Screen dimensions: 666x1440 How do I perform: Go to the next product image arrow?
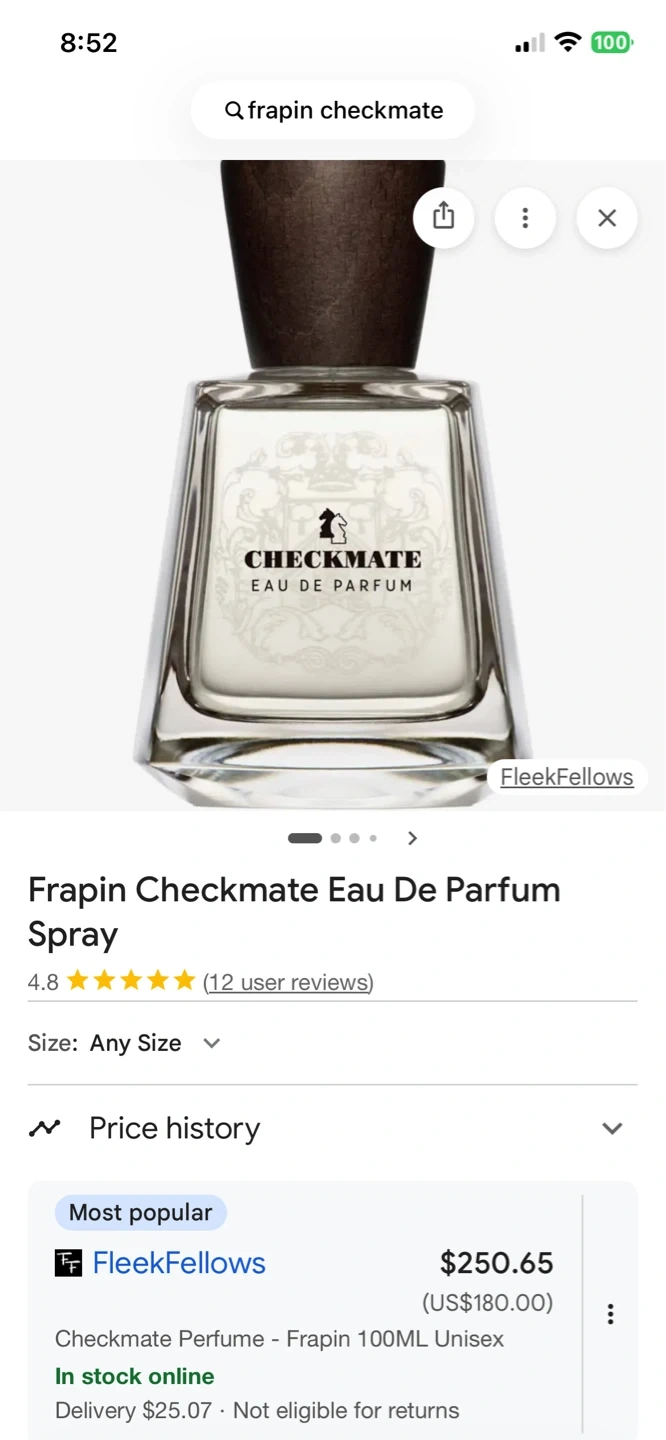pos(412,838)
